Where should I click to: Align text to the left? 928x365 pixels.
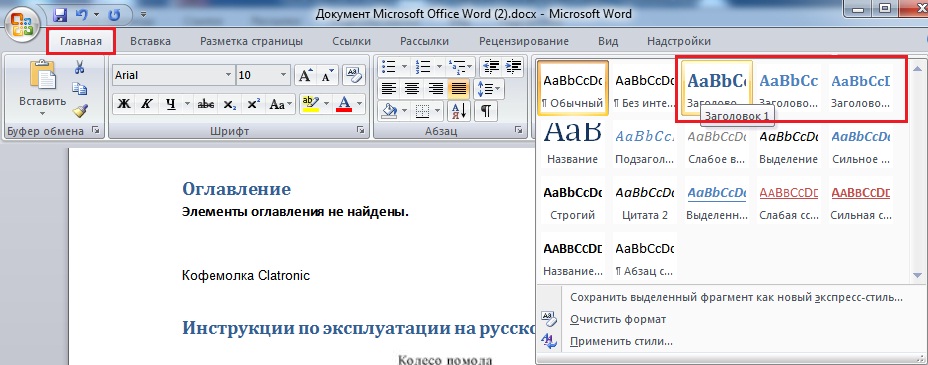coord(388,89)
